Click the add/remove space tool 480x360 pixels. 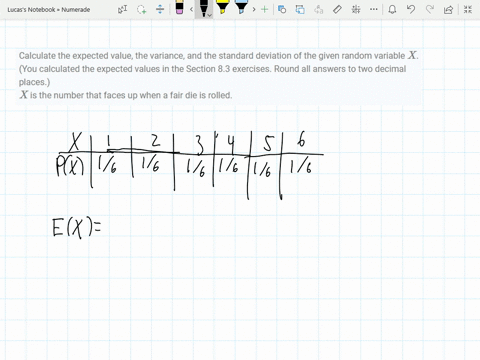click(160, 9)
